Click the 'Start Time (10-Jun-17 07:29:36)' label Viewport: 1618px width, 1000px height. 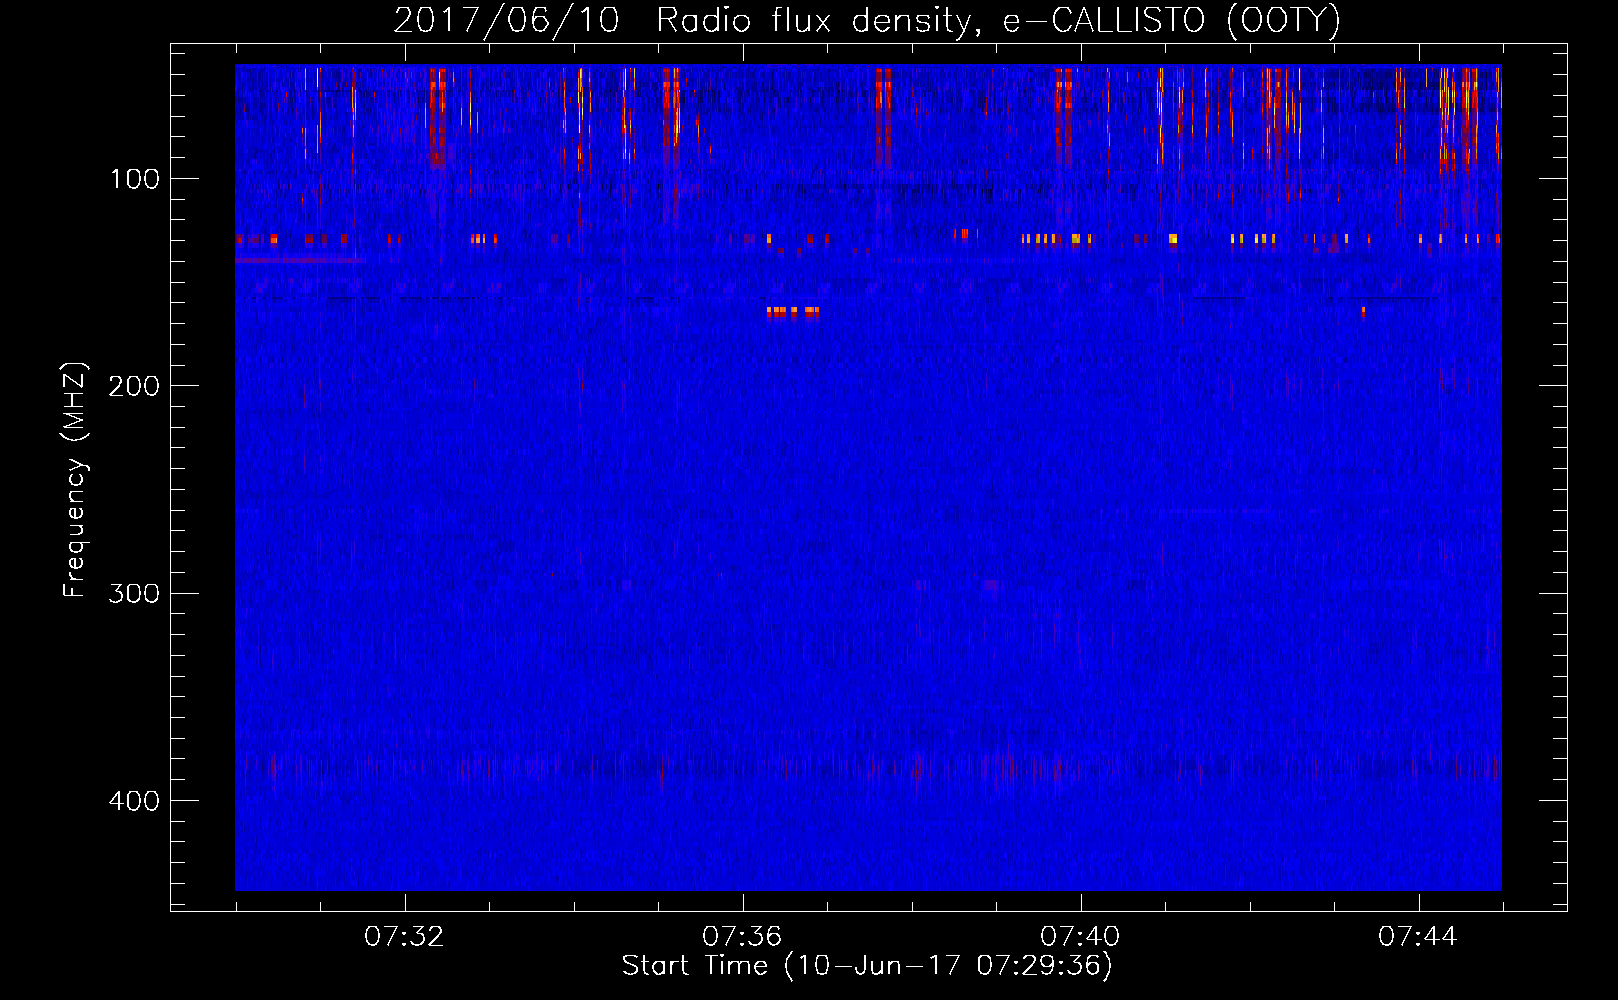(x=867, y=966)
